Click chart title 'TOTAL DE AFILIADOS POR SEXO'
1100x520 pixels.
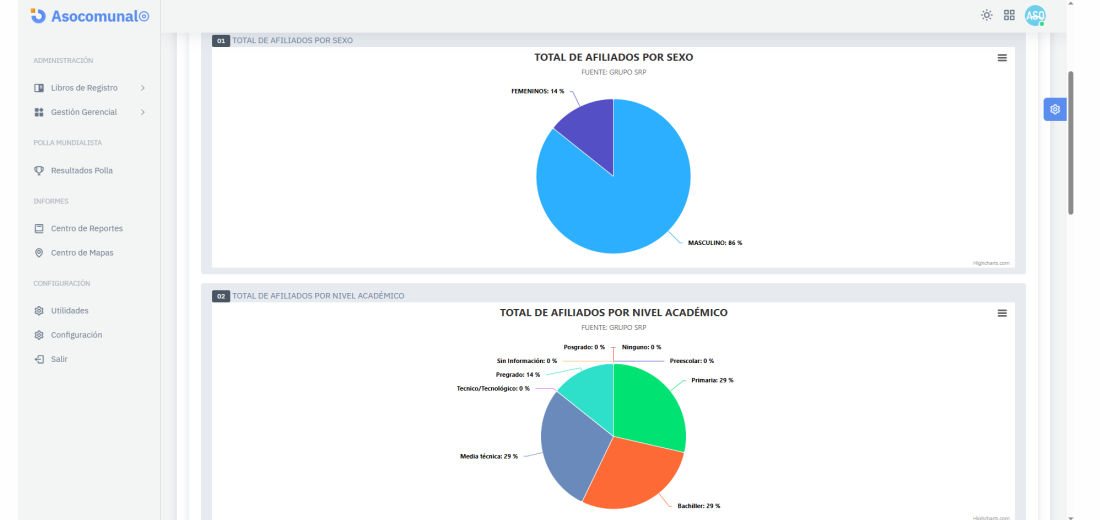(x=614, y=58)
